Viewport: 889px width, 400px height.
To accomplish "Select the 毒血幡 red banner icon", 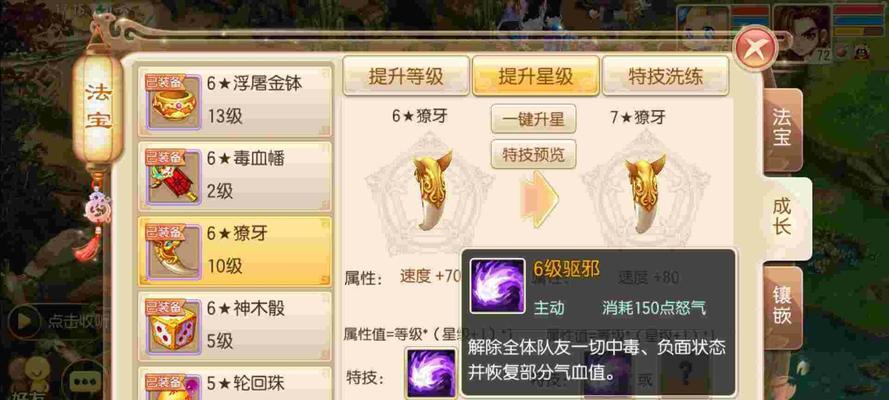I will 174,177.
